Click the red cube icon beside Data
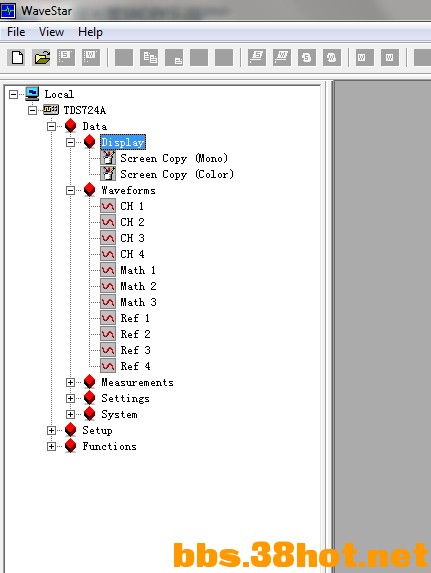 click(x=71, y=126)
